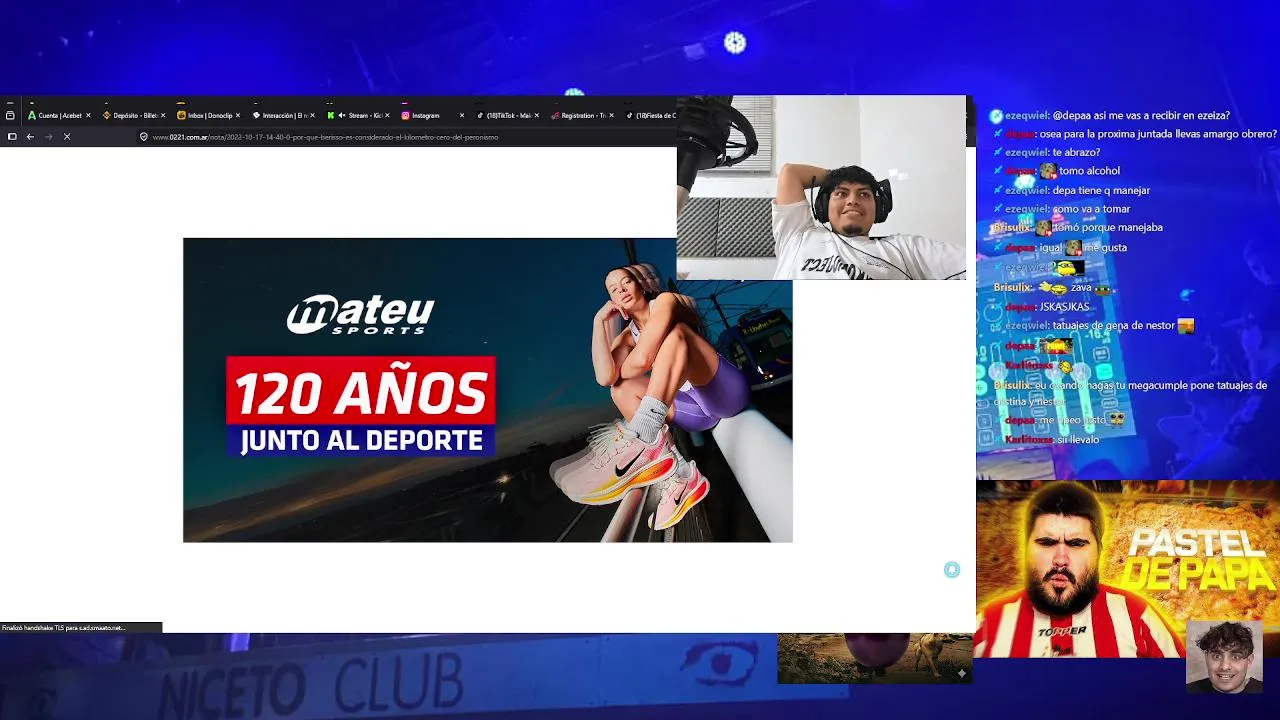
Task: Close the Depósito tab
Action: (x=163, y=115)
